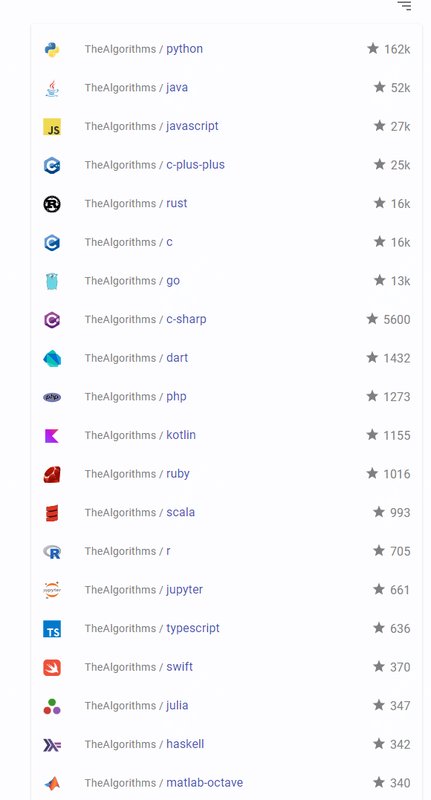Click the blue R language logo
This screenshot has height=800, width=431.
pos(52,552)
